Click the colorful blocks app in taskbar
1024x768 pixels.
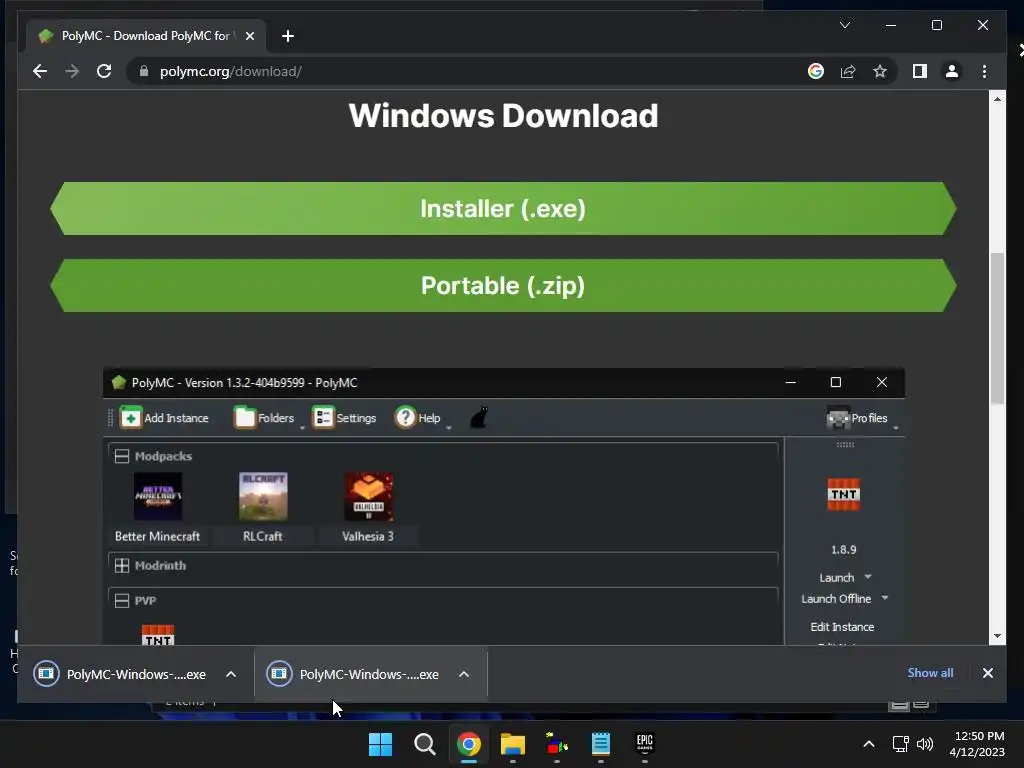click(556, 744)
